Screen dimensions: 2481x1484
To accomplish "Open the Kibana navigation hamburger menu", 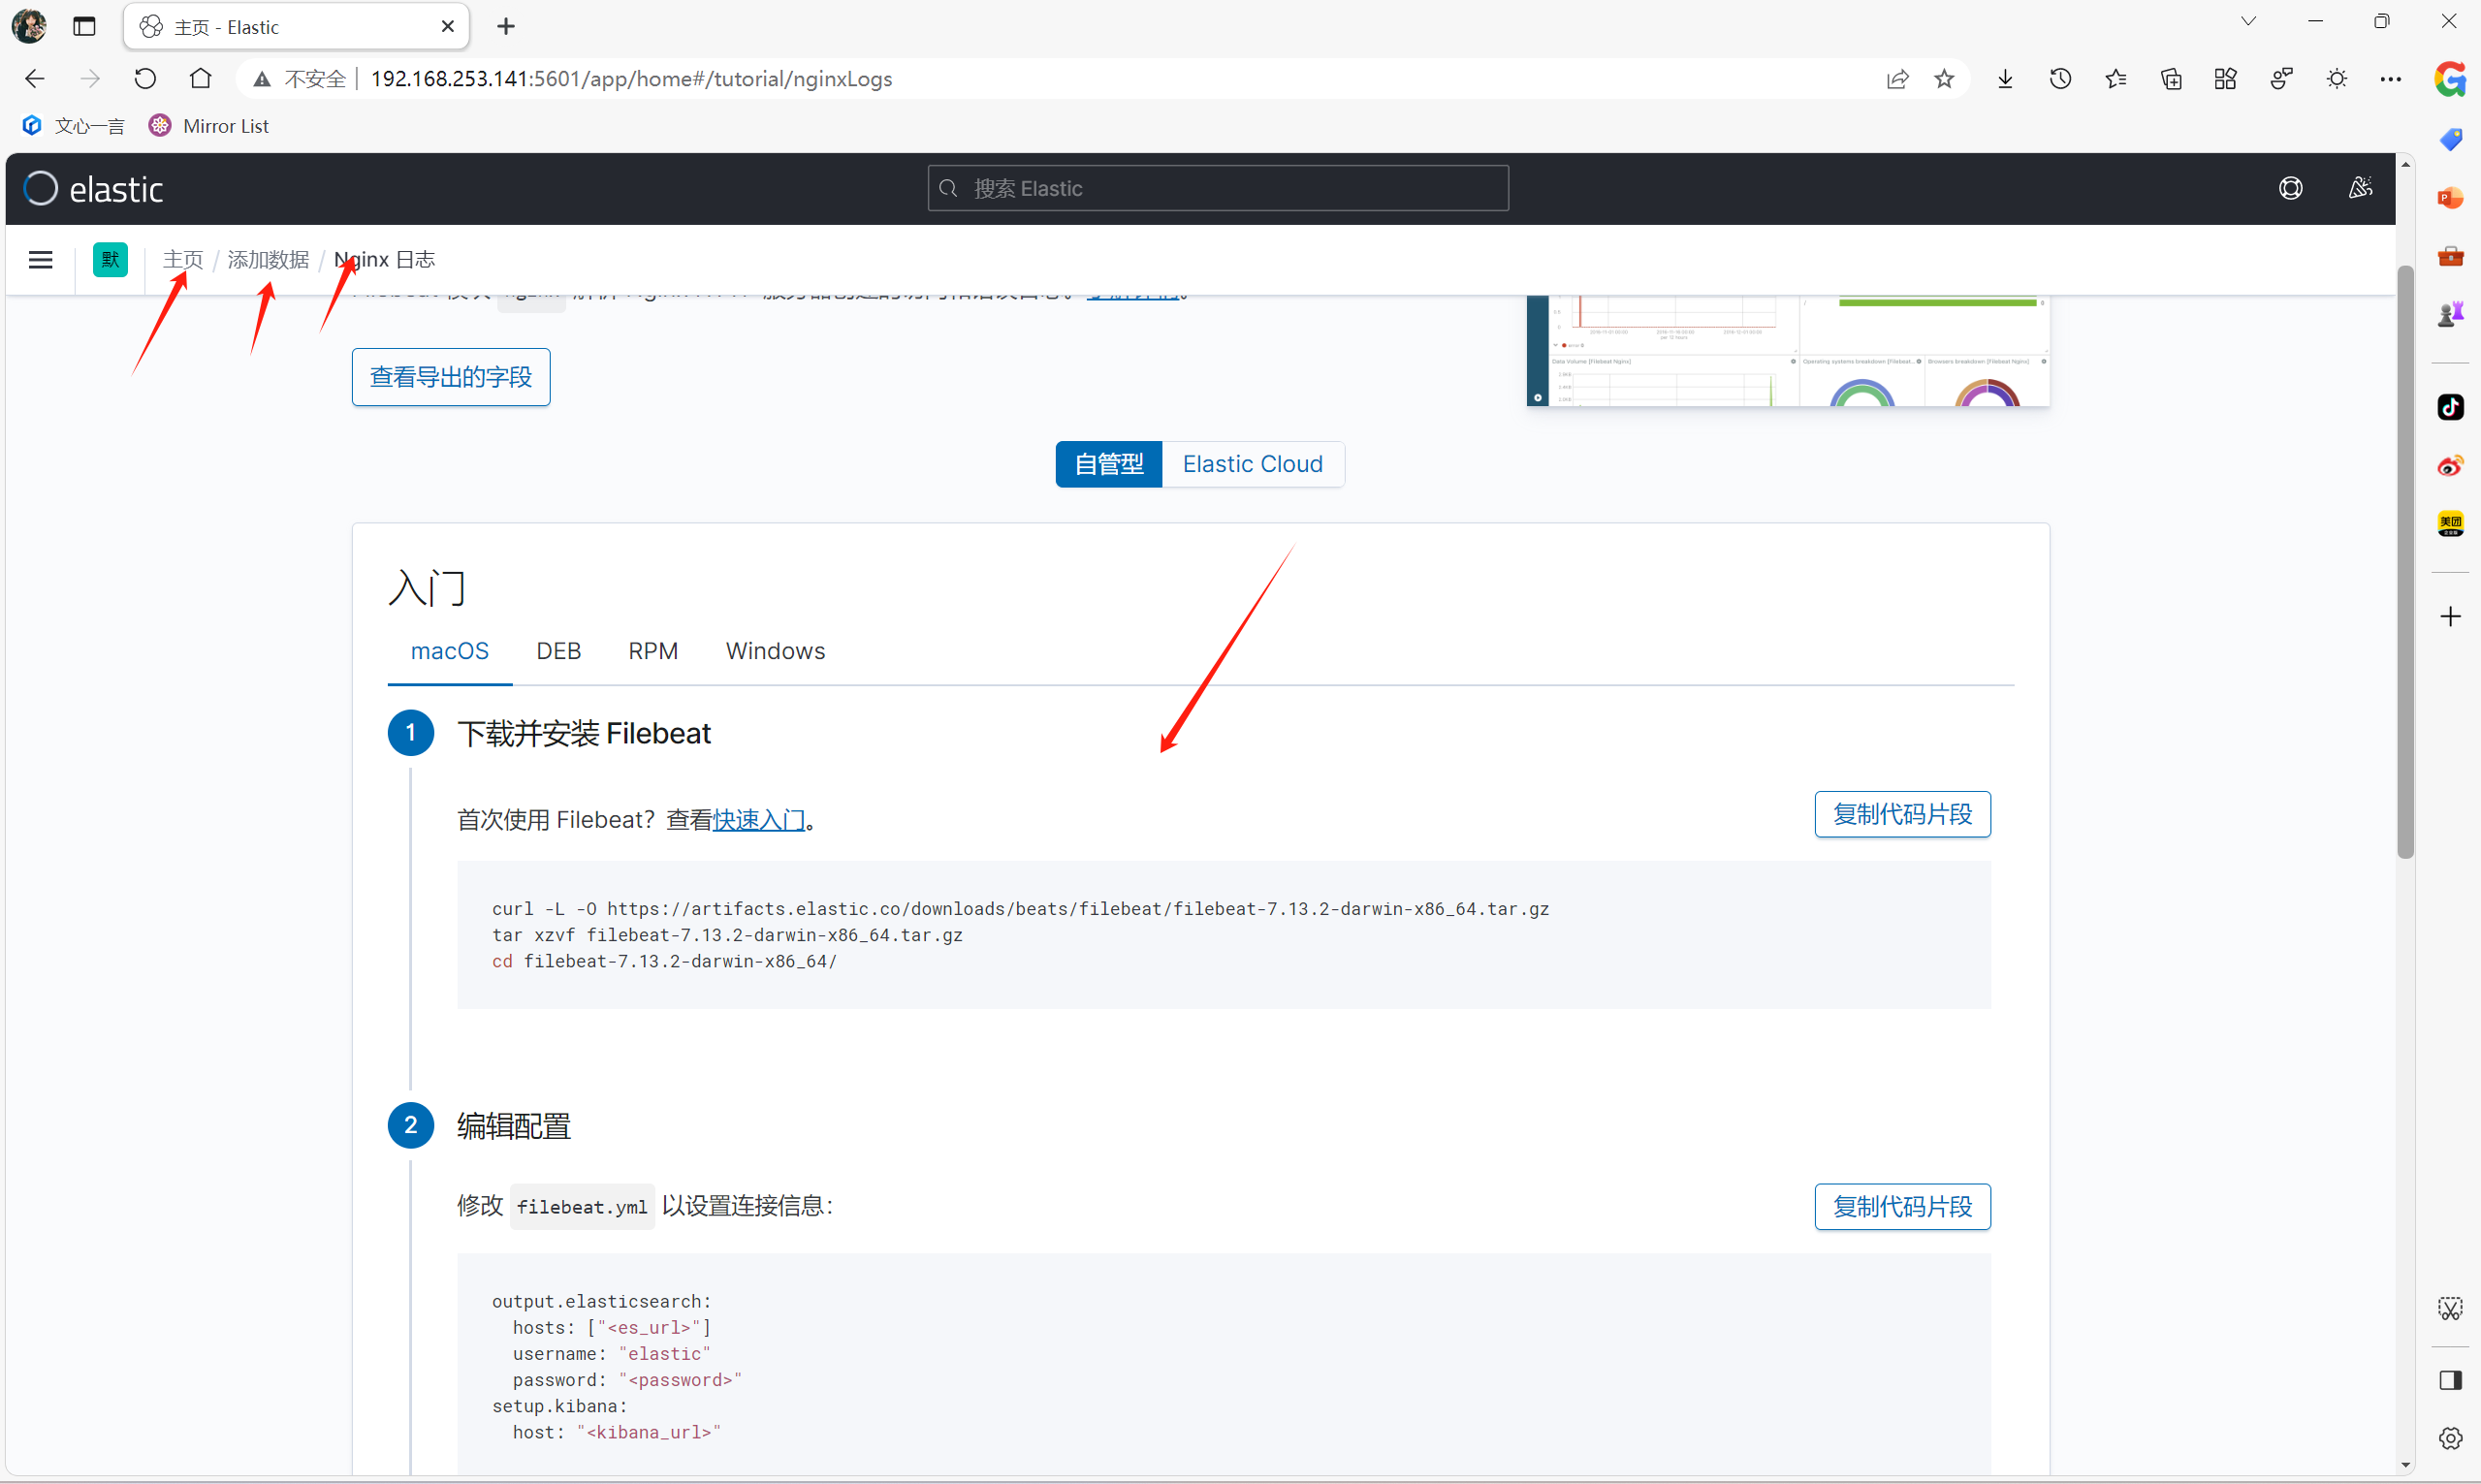I will (41, 260).
